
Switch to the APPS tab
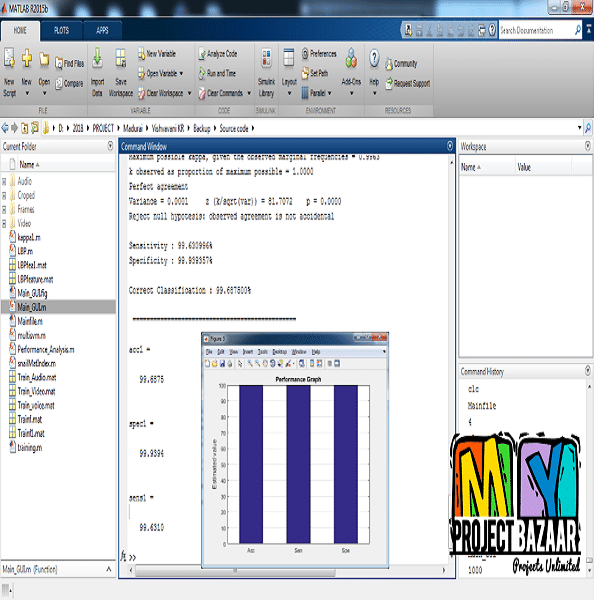pos(103,31)
